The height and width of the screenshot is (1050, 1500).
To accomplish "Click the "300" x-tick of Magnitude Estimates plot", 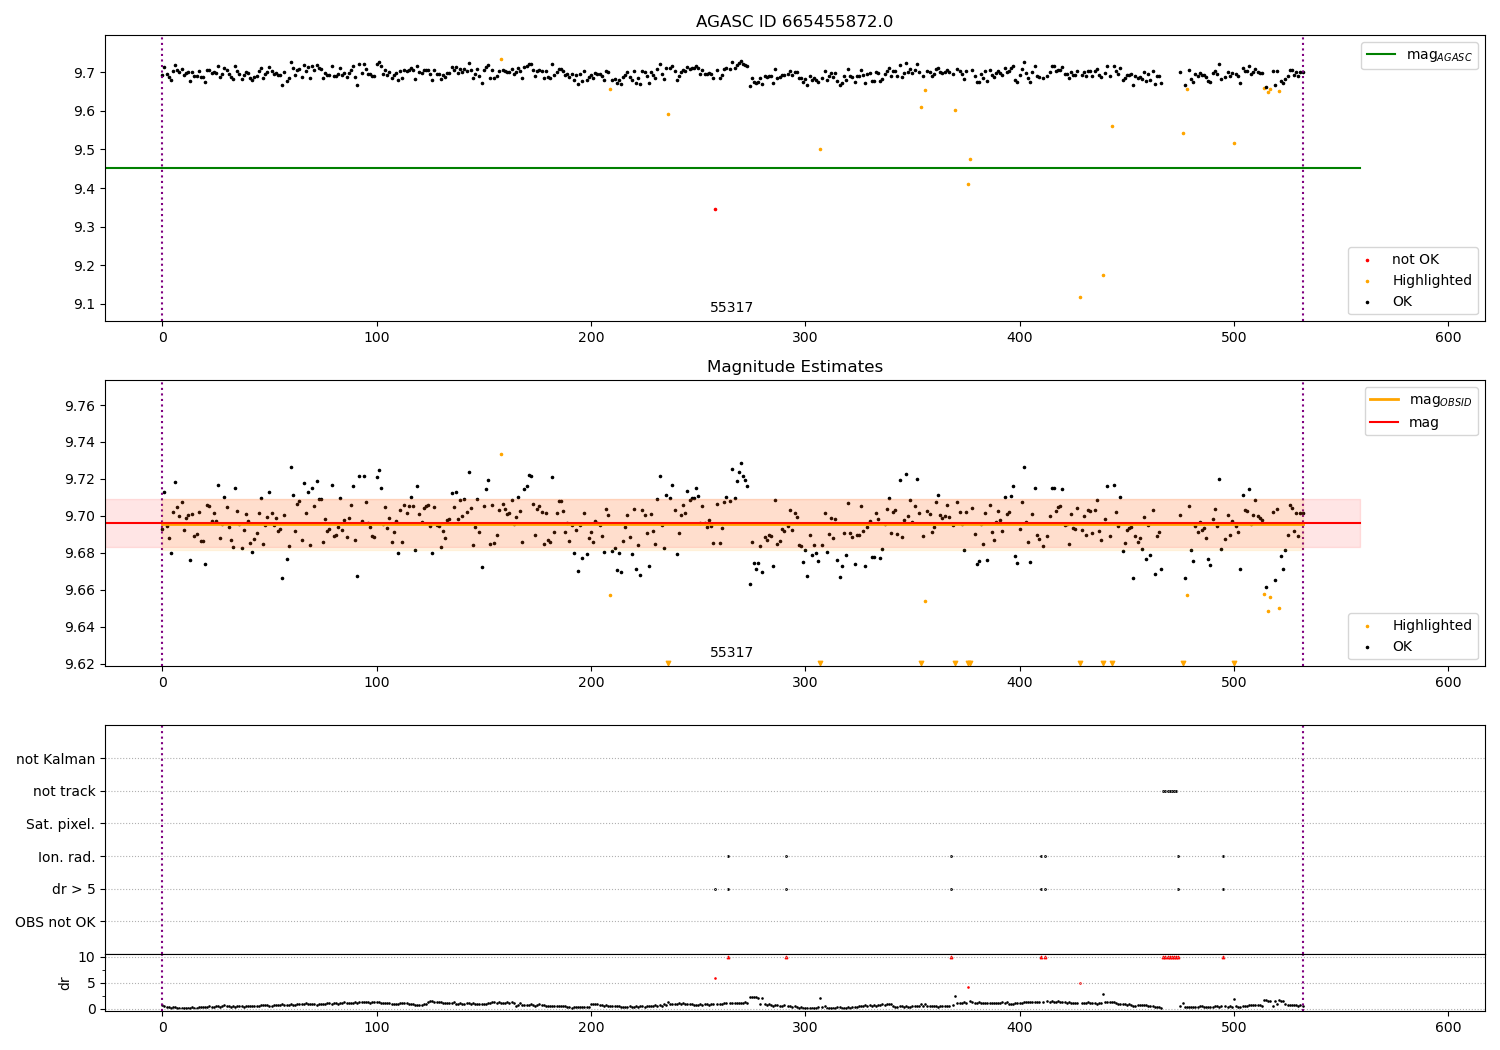I will tap(805, 683).
